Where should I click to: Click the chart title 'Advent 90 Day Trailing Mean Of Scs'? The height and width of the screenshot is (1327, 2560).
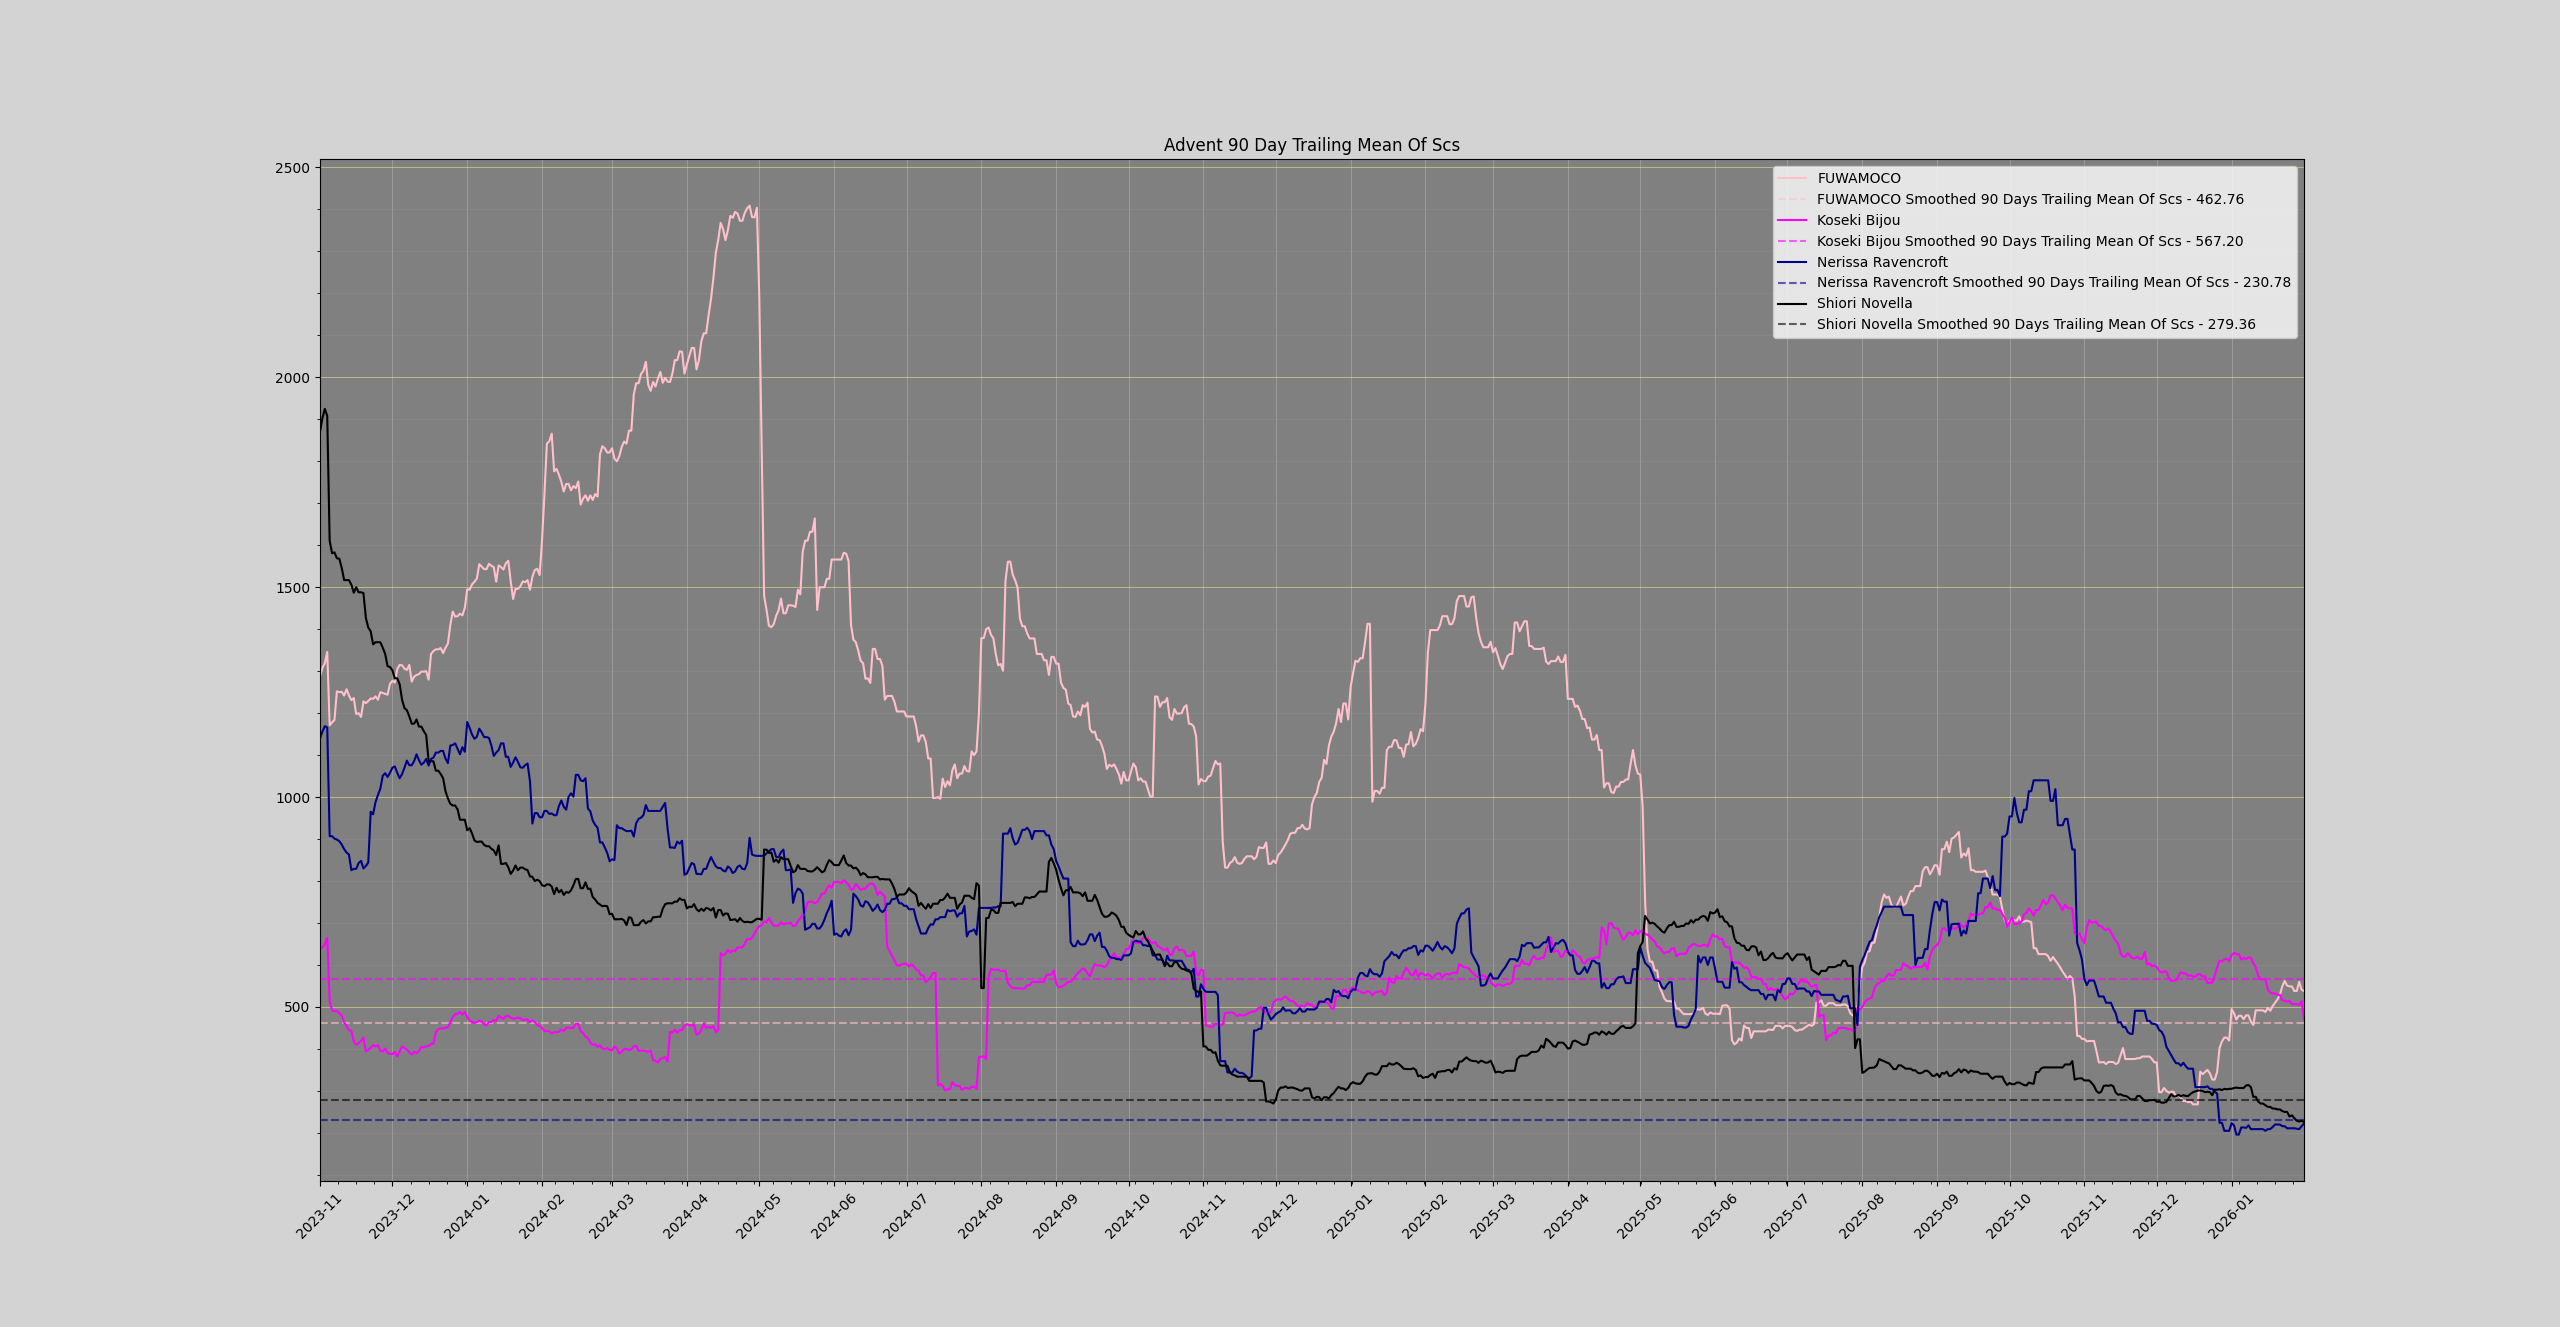tap(1311, 145)
